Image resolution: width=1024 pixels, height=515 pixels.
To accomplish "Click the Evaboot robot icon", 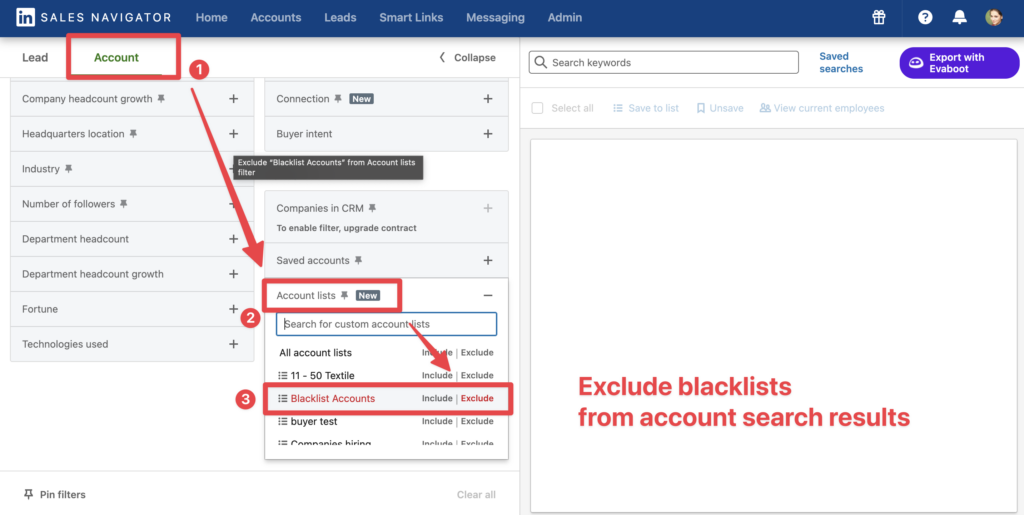I will click(x=916, y=63).
